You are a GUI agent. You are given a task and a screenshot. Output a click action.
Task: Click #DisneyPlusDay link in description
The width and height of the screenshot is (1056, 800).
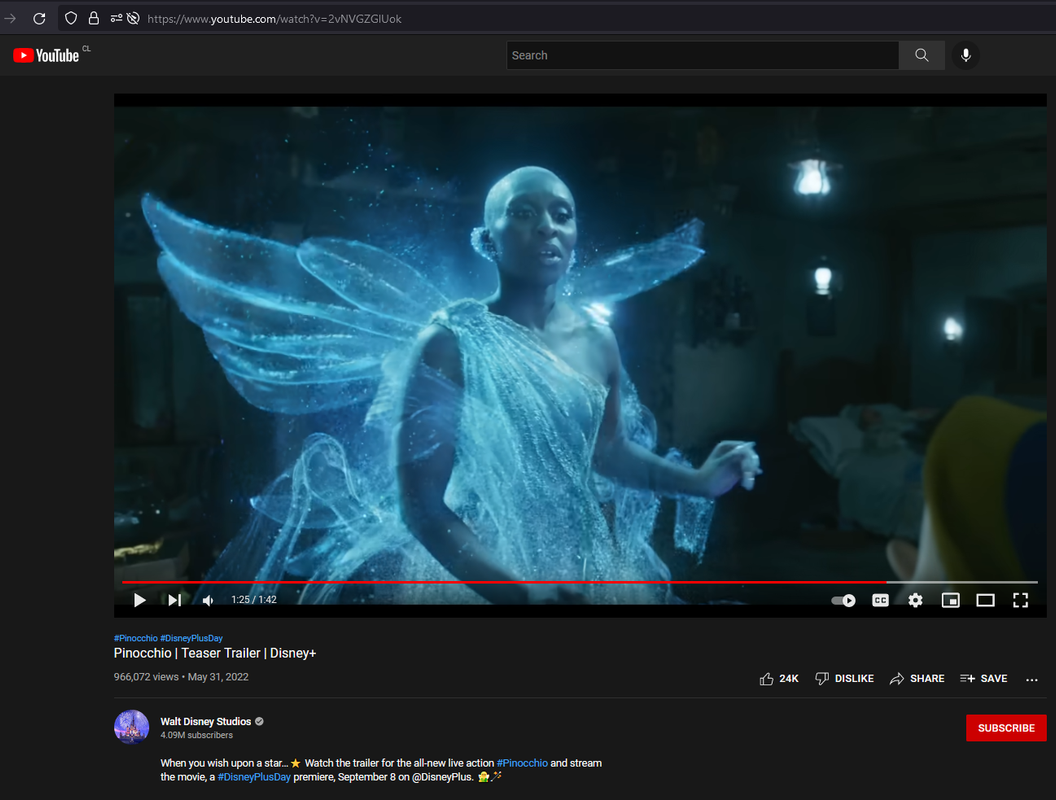(x=254, y=777)
